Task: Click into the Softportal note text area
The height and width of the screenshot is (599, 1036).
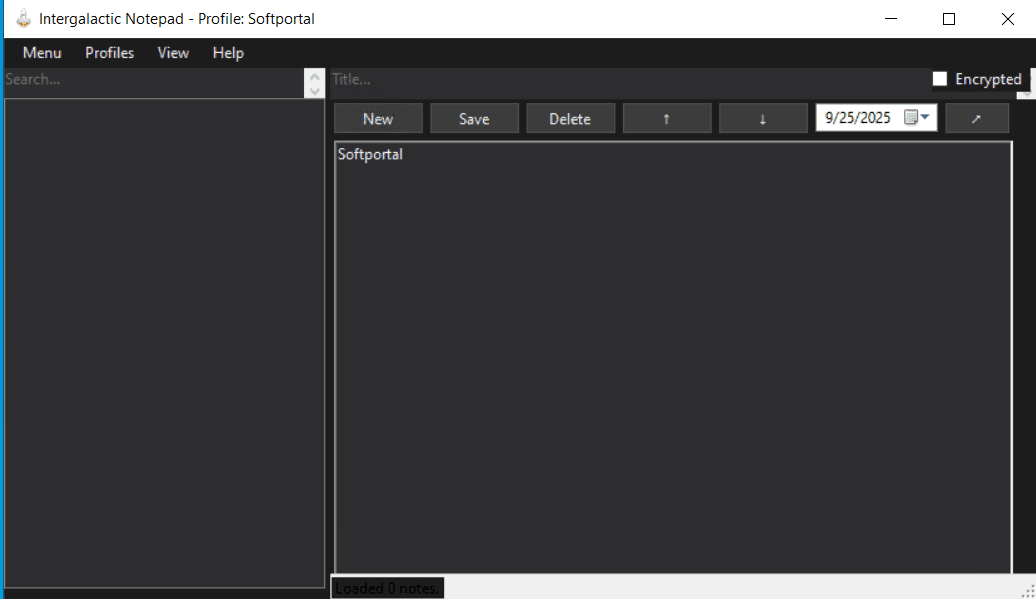Action: [673, 357]
